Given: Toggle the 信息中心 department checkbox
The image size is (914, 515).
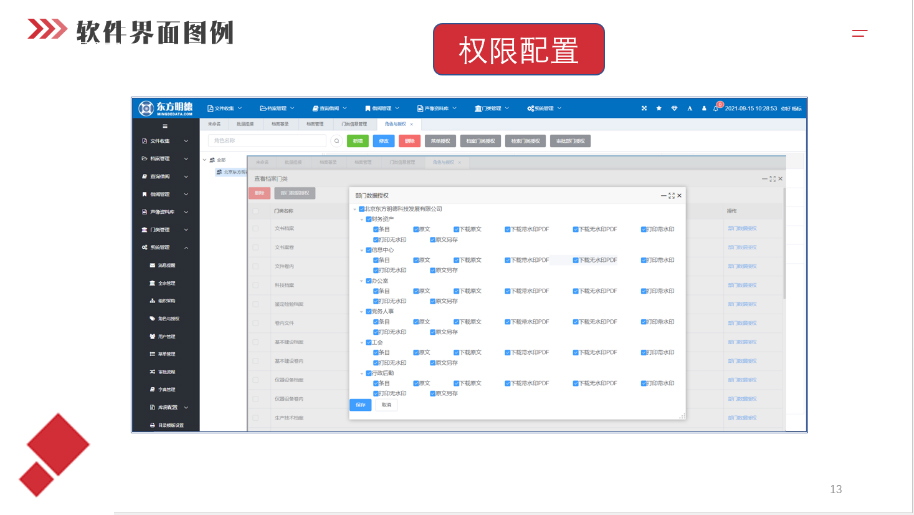Looking at the screenshot, I should [368, 250].
